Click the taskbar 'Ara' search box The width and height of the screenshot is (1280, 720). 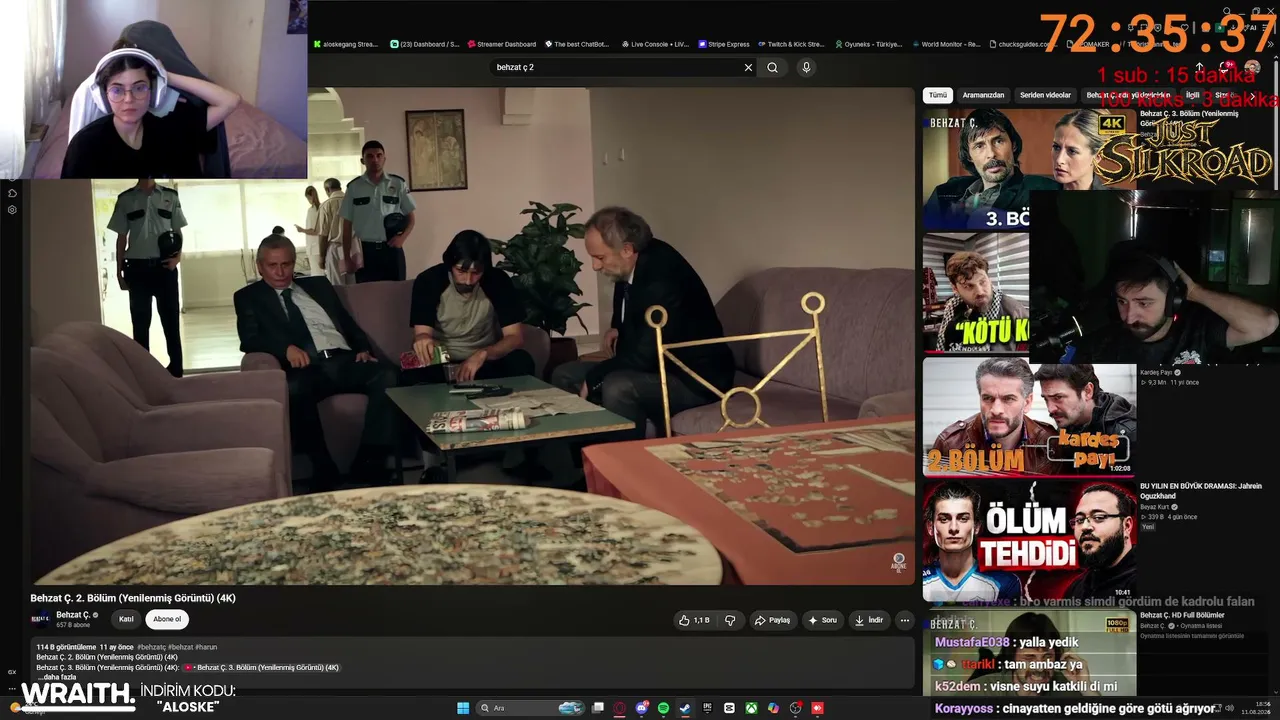point(531,708)
